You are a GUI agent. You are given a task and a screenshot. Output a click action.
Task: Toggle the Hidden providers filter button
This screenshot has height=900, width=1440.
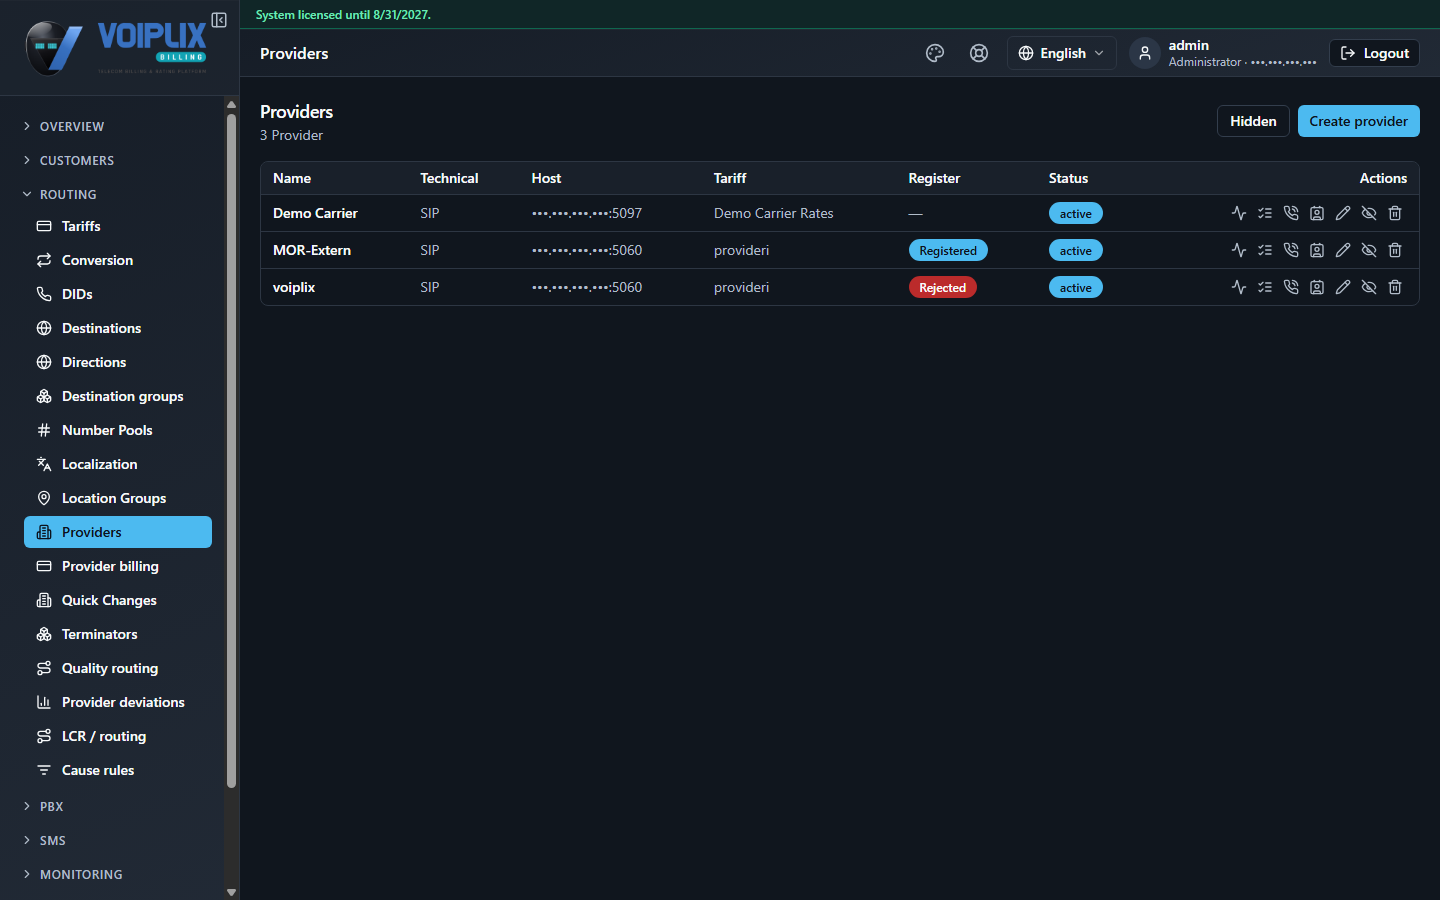click(1253, 121)
